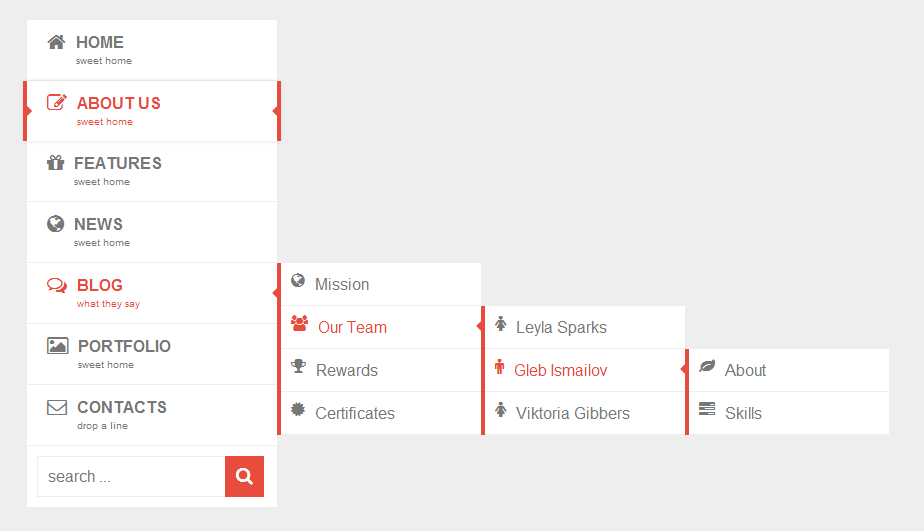
Task: Open the About Us menu item
Action: 118,103
